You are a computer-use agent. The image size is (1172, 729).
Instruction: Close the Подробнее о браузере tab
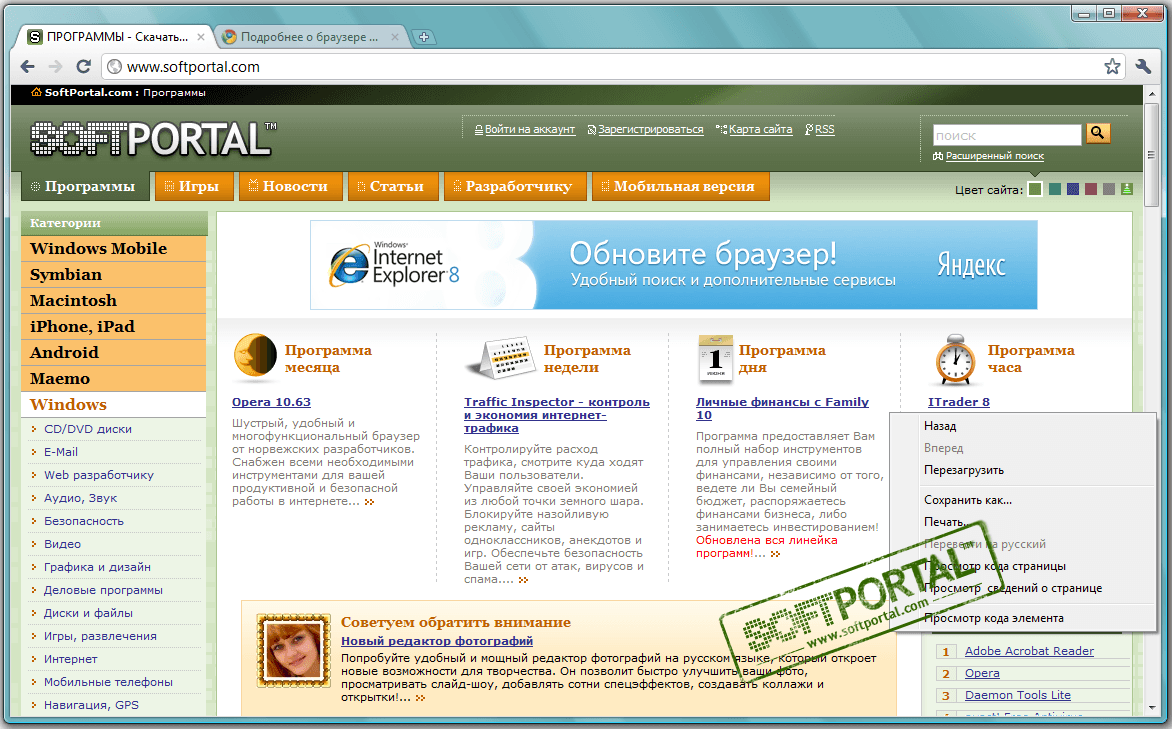395,37
